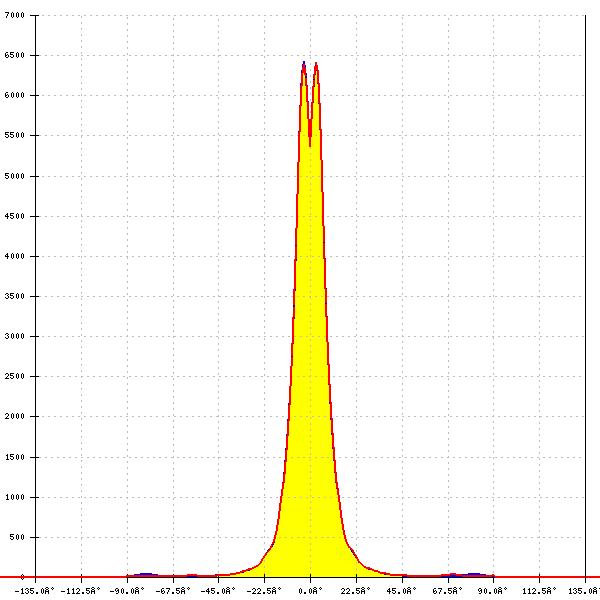The image size is (600, 600).
Task: Click the 1500 y-axis label
Action: click(x=15, y=457)
